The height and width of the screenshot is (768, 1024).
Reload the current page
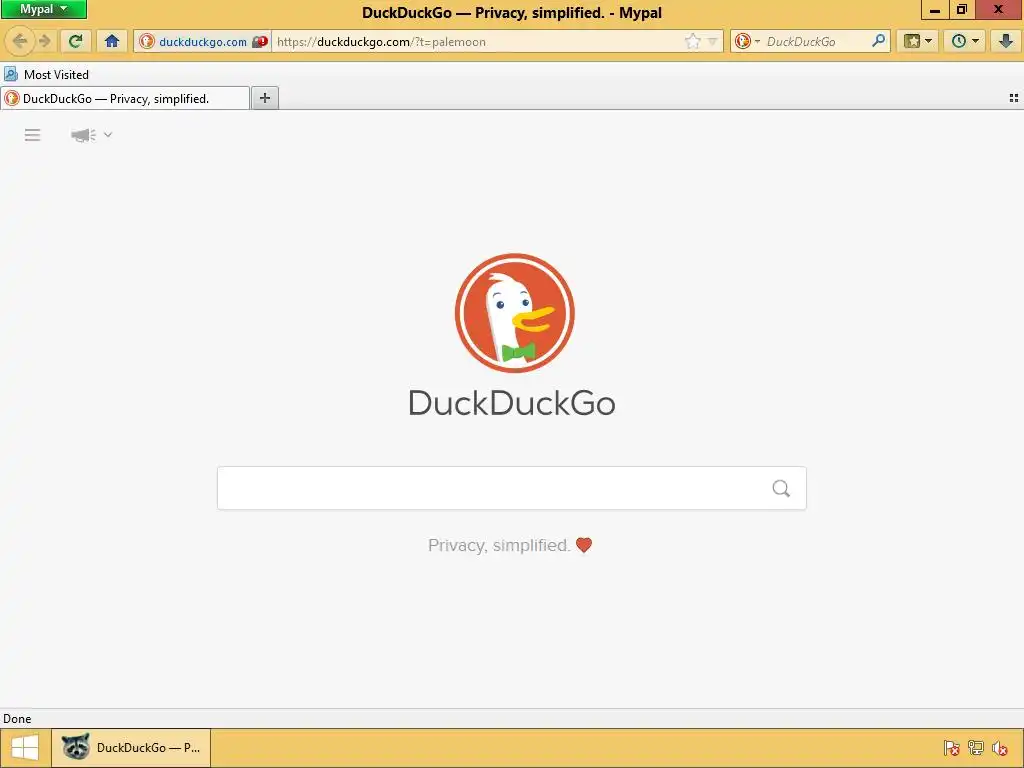[x=76, y=42]
